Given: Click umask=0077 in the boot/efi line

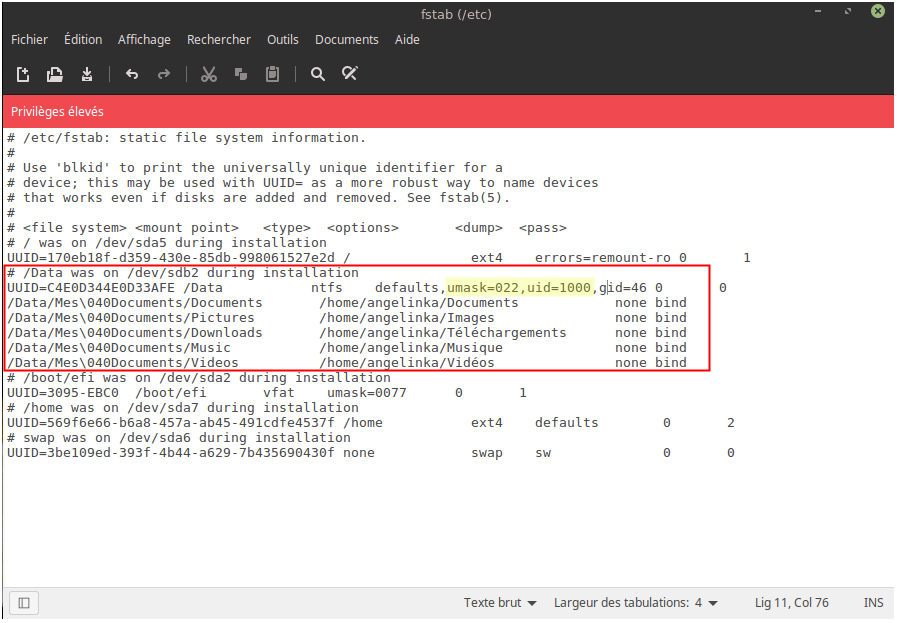Looking at the screenshot, I should point(367,393).
